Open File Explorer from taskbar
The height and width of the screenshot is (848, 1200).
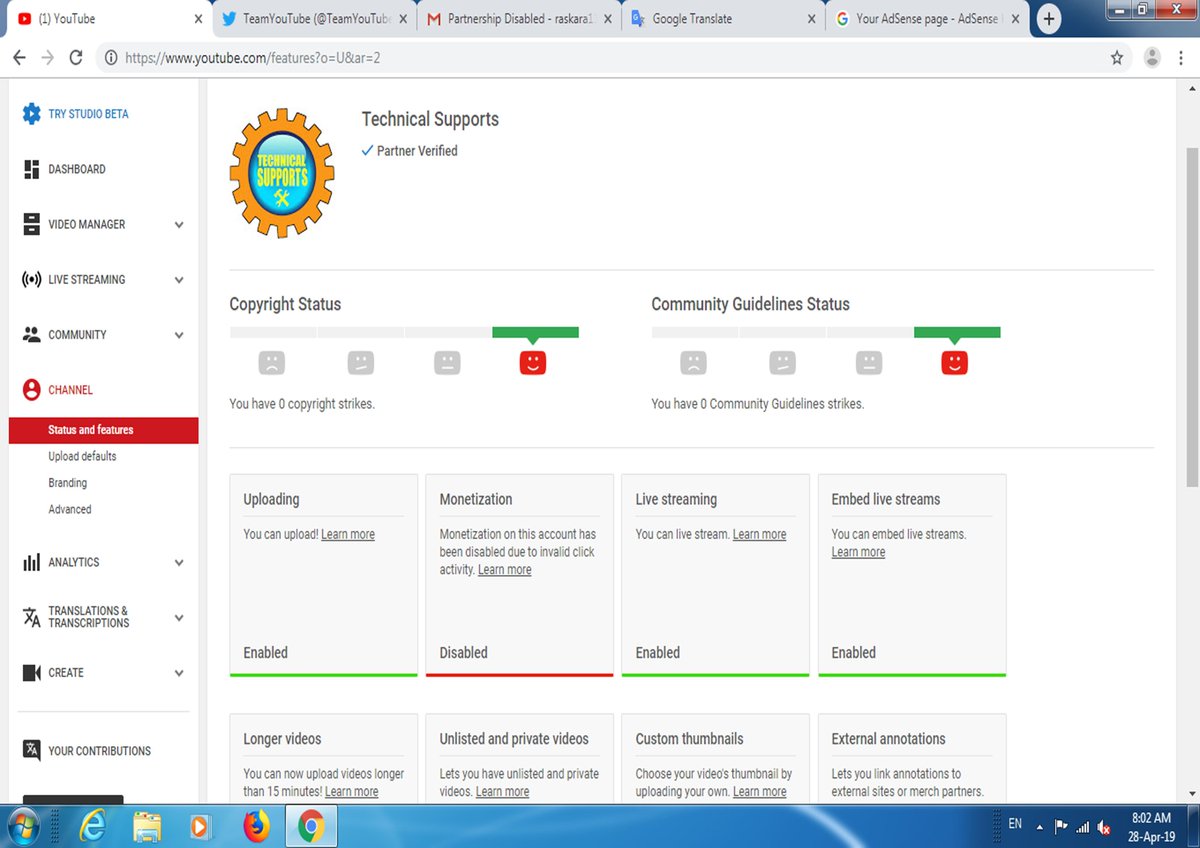point(147,826)
